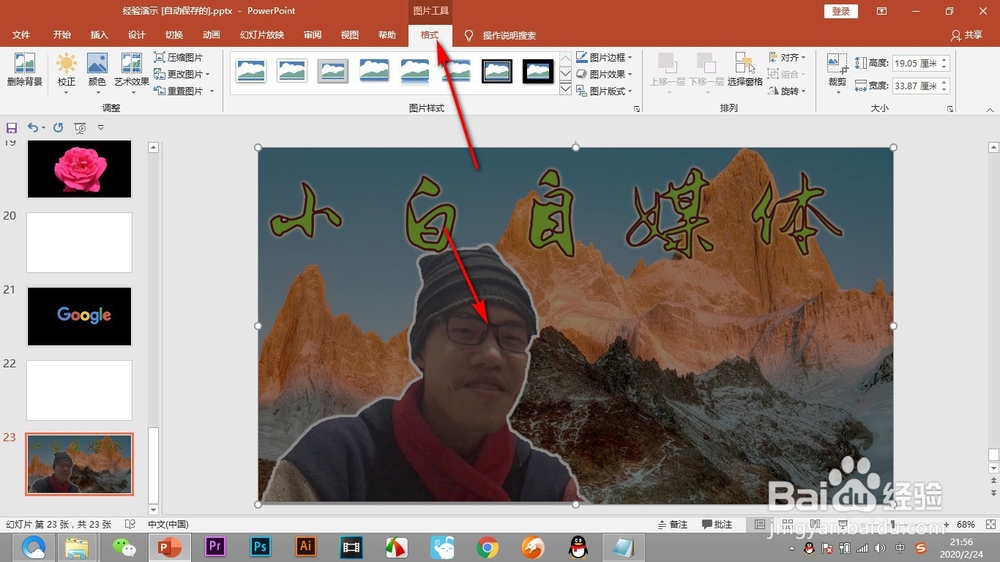Image resolution: width=1000 pixels, height=562 pixels.
Task: Click the Remove Background (删除背景) icon
Action: coord(24,70)
